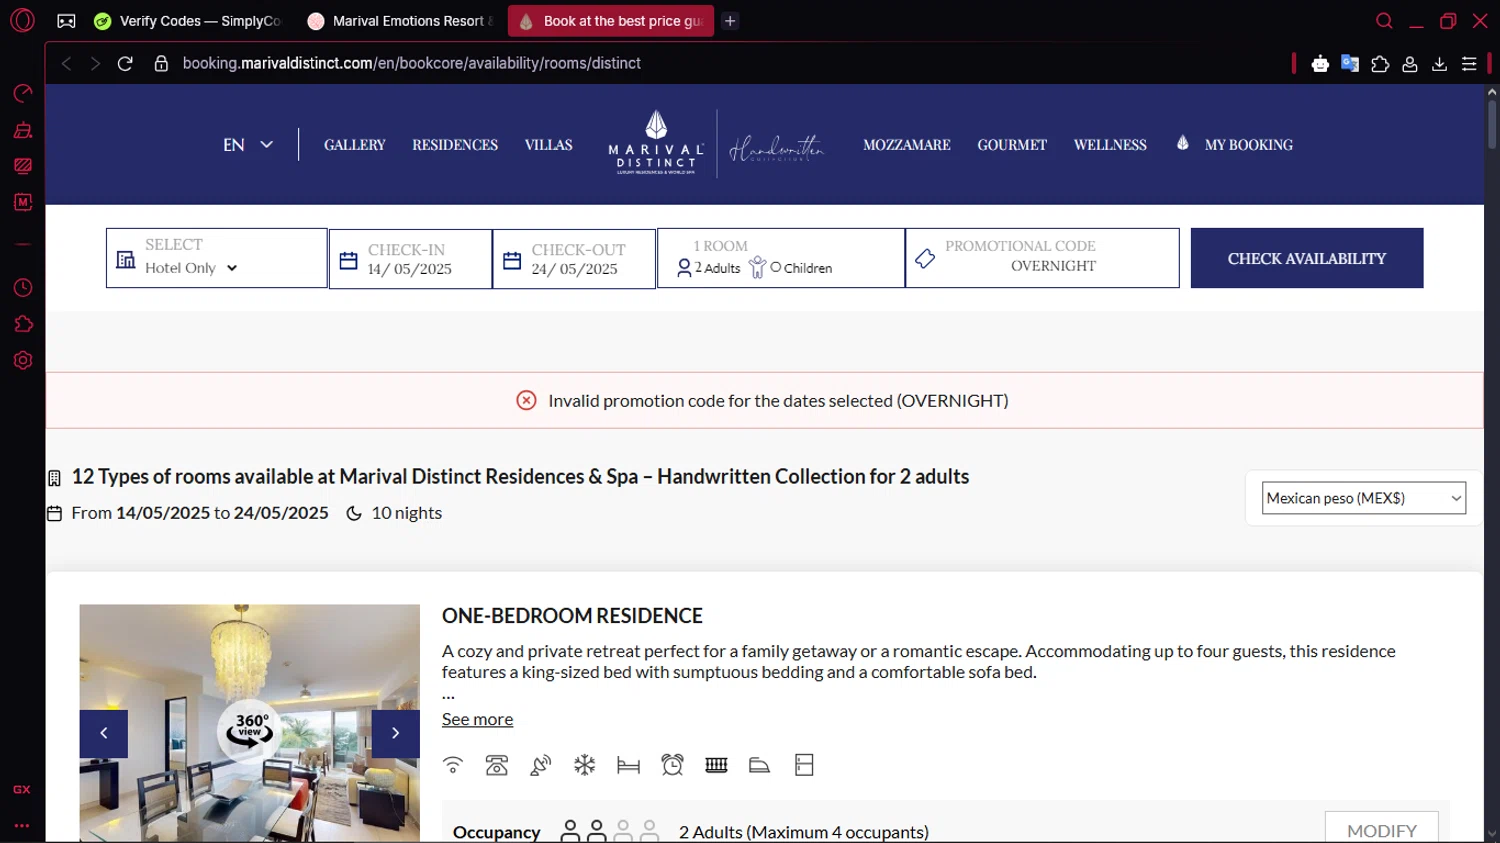Select the Book at the best price tab
Viewport: 1500px width, 843px height.
[x=611, y=21]
